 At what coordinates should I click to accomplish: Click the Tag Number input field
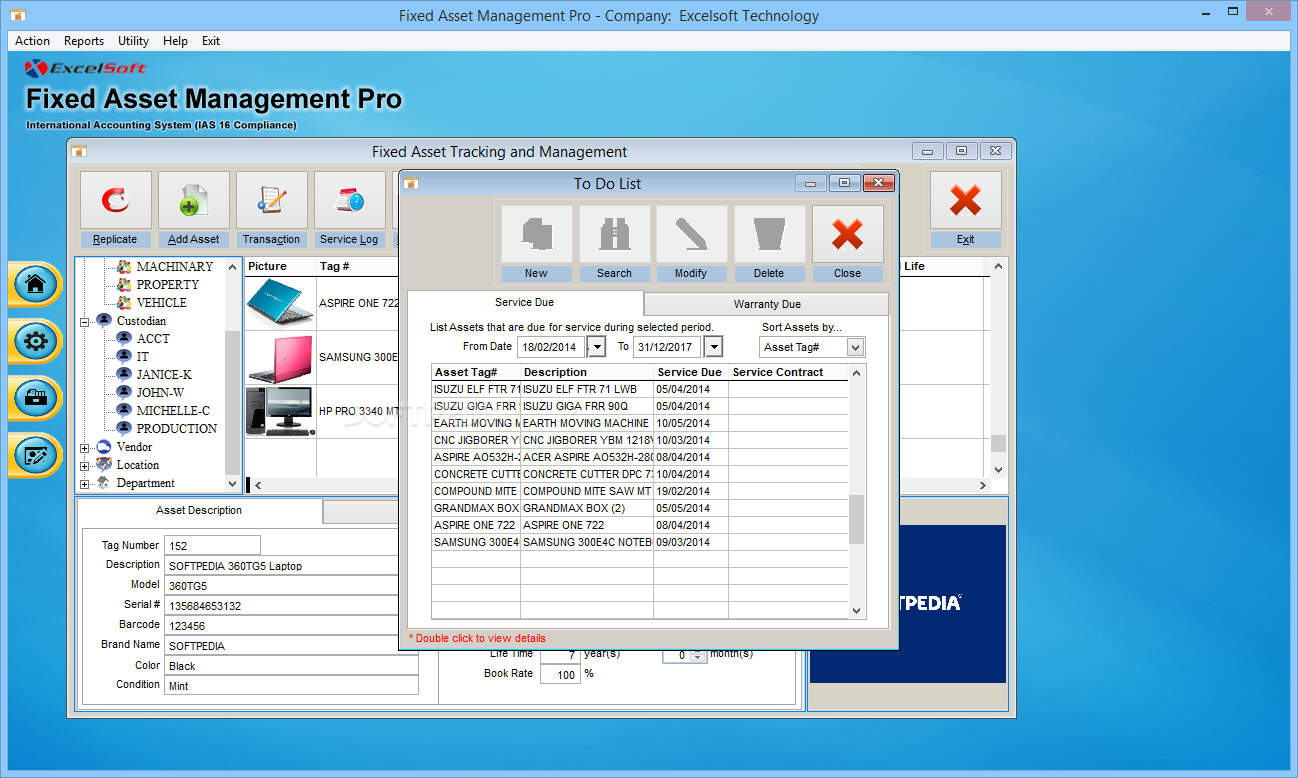click(x=213, y=546)
